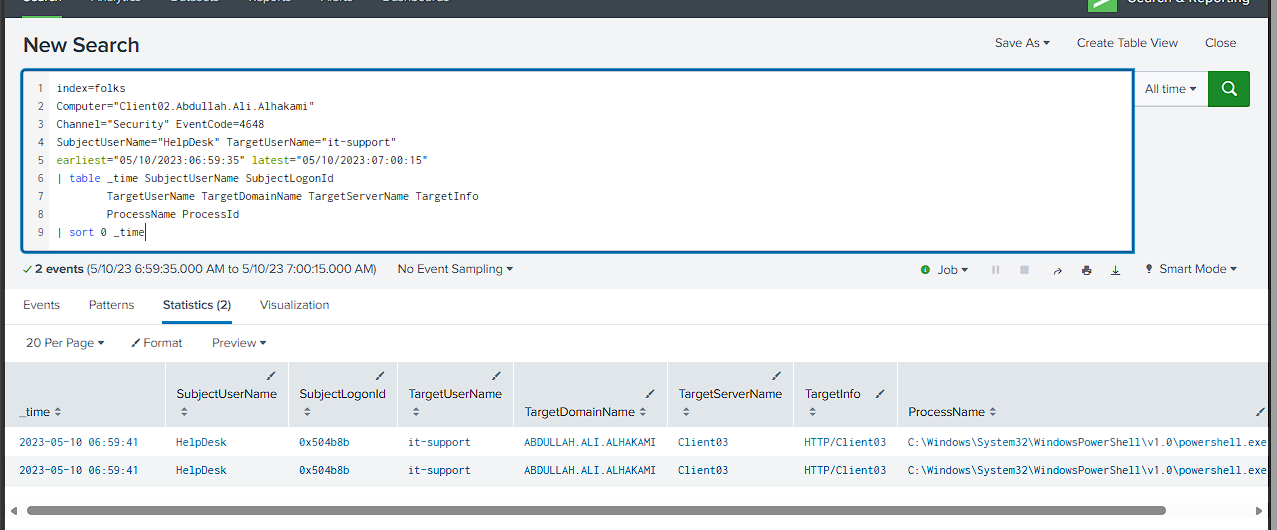Click the lightbulb icon beside Smart Mode
Image resolution: width=1277 pixels, height=530 pixels.
(1149, 269)
